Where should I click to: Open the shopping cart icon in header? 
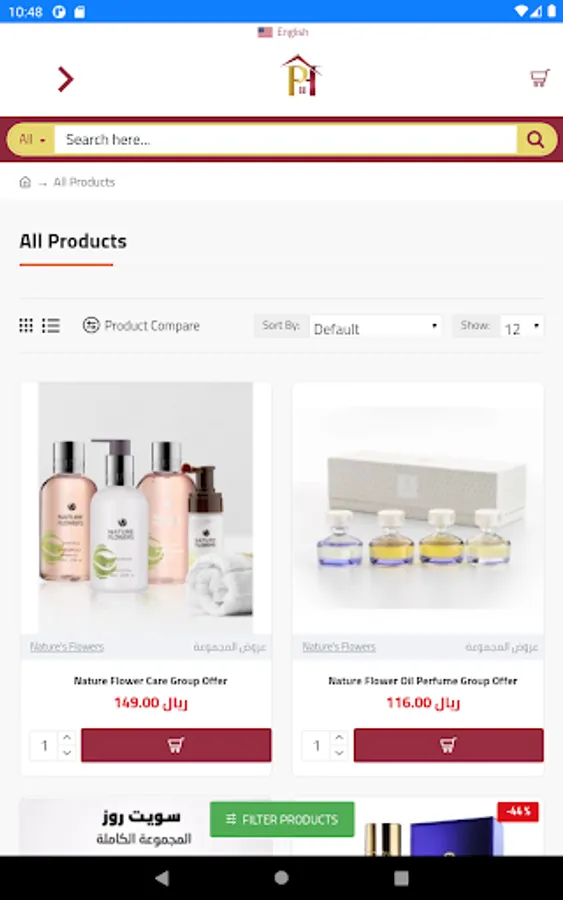539,78
